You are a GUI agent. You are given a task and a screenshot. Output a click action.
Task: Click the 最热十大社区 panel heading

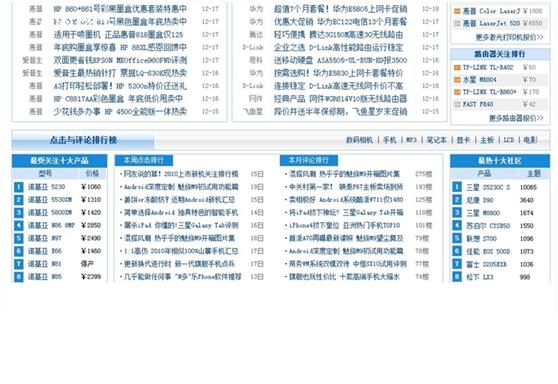[x=500, y=161]
